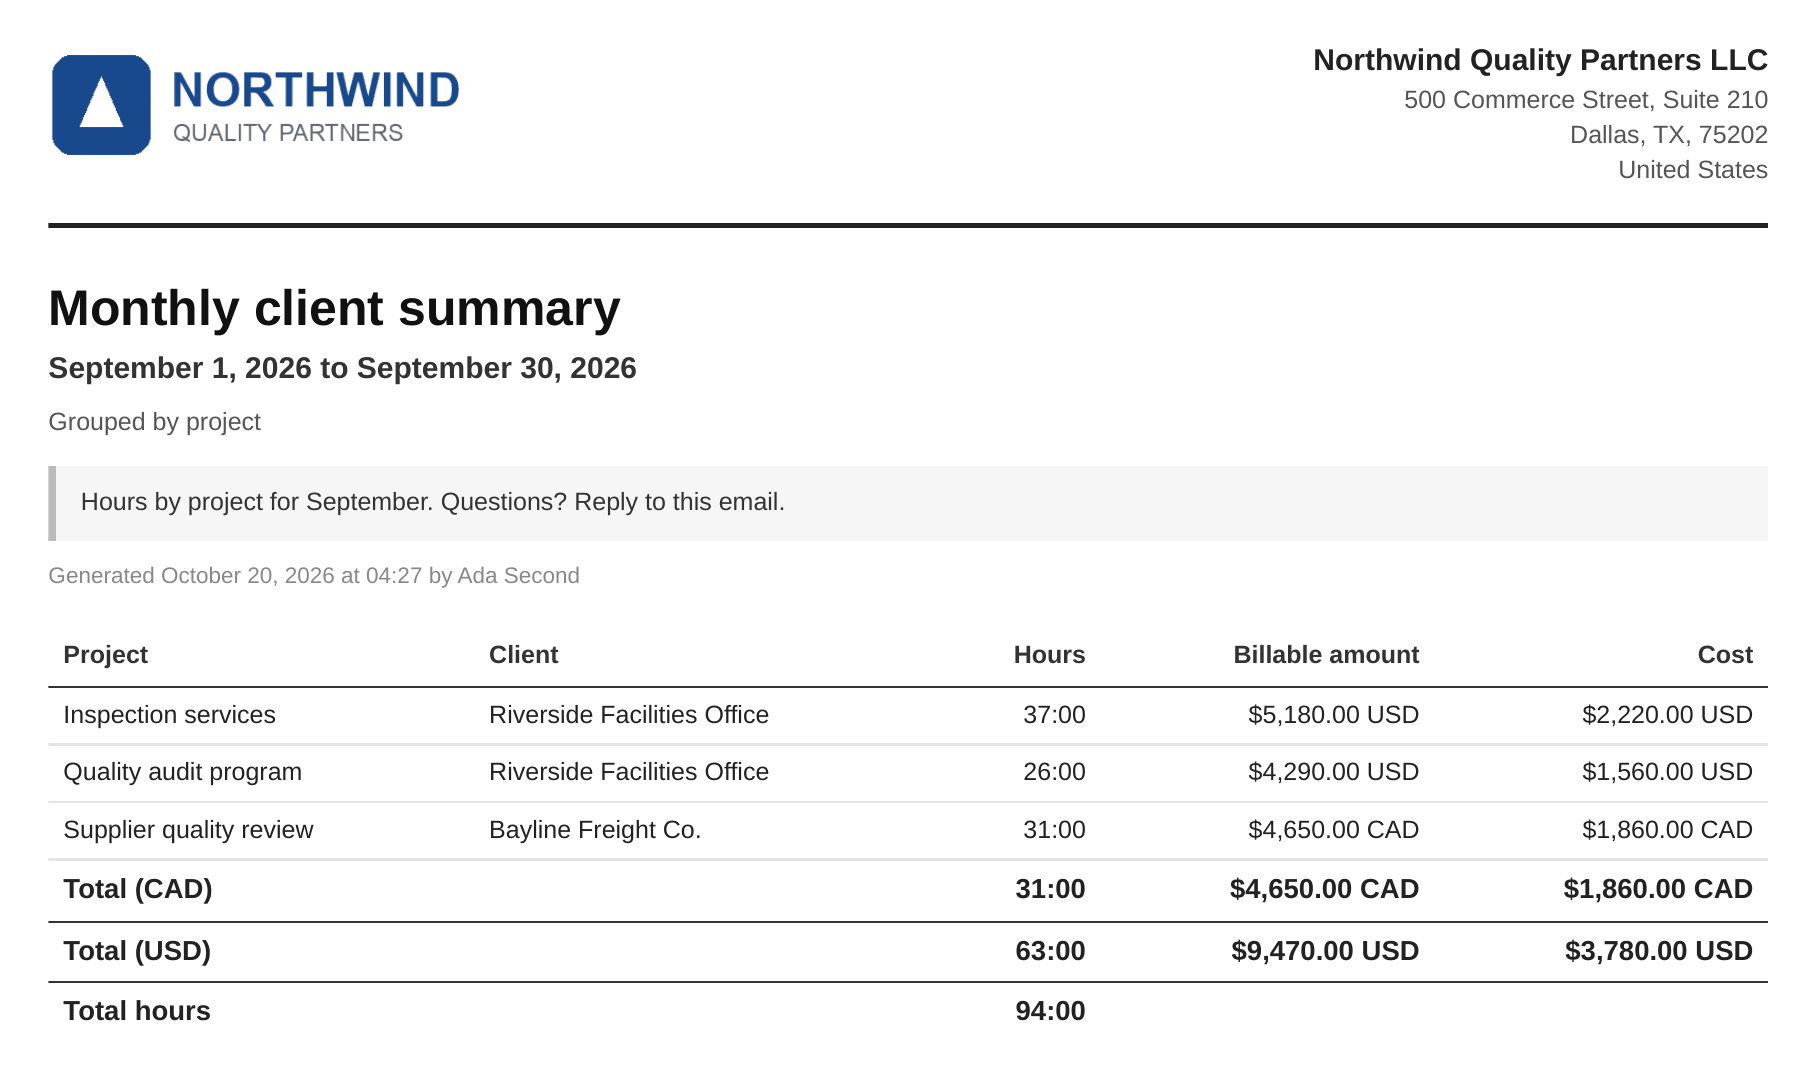Select the Quality audit program project cell

[183, 772]
